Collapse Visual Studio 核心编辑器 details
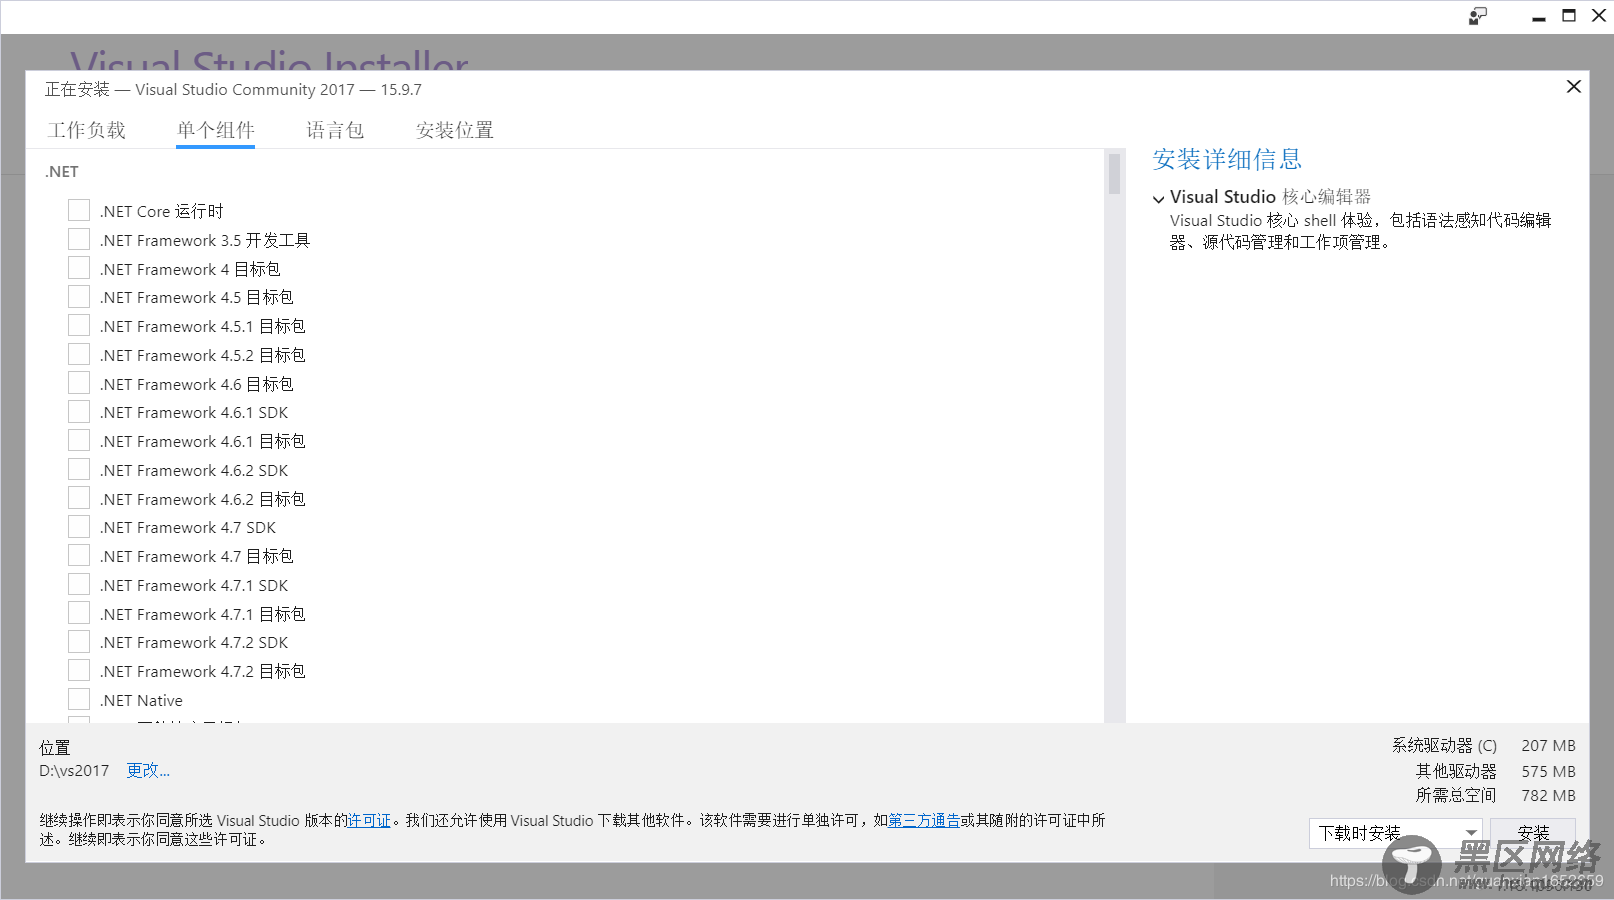1614x900 pixels. (1159, 198)
